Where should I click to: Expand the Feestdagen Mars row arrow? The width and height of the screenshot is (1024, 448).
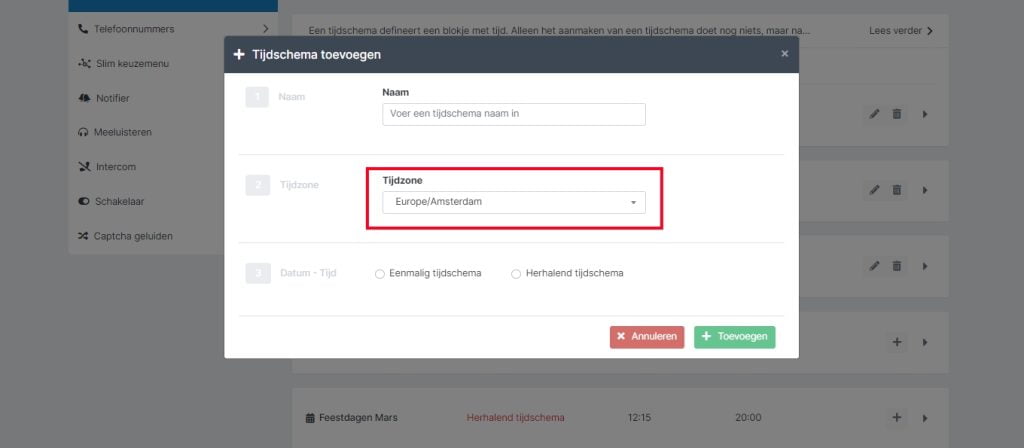pyautogui.click(x=925, y=418)
